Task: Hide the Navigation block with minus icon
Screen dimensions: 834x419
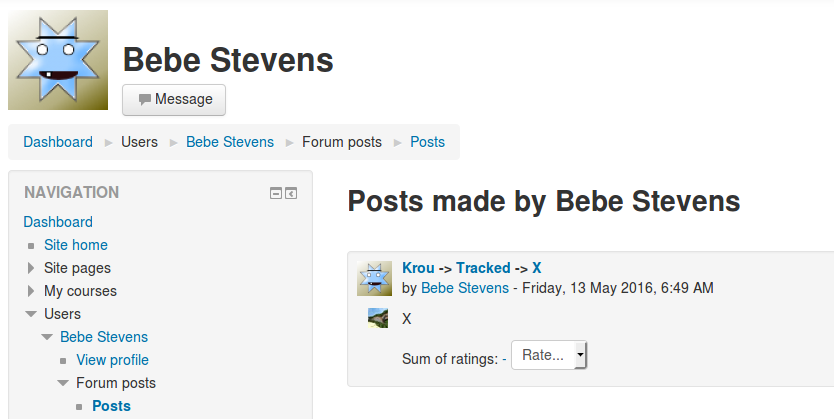Action: pos(276,193)
